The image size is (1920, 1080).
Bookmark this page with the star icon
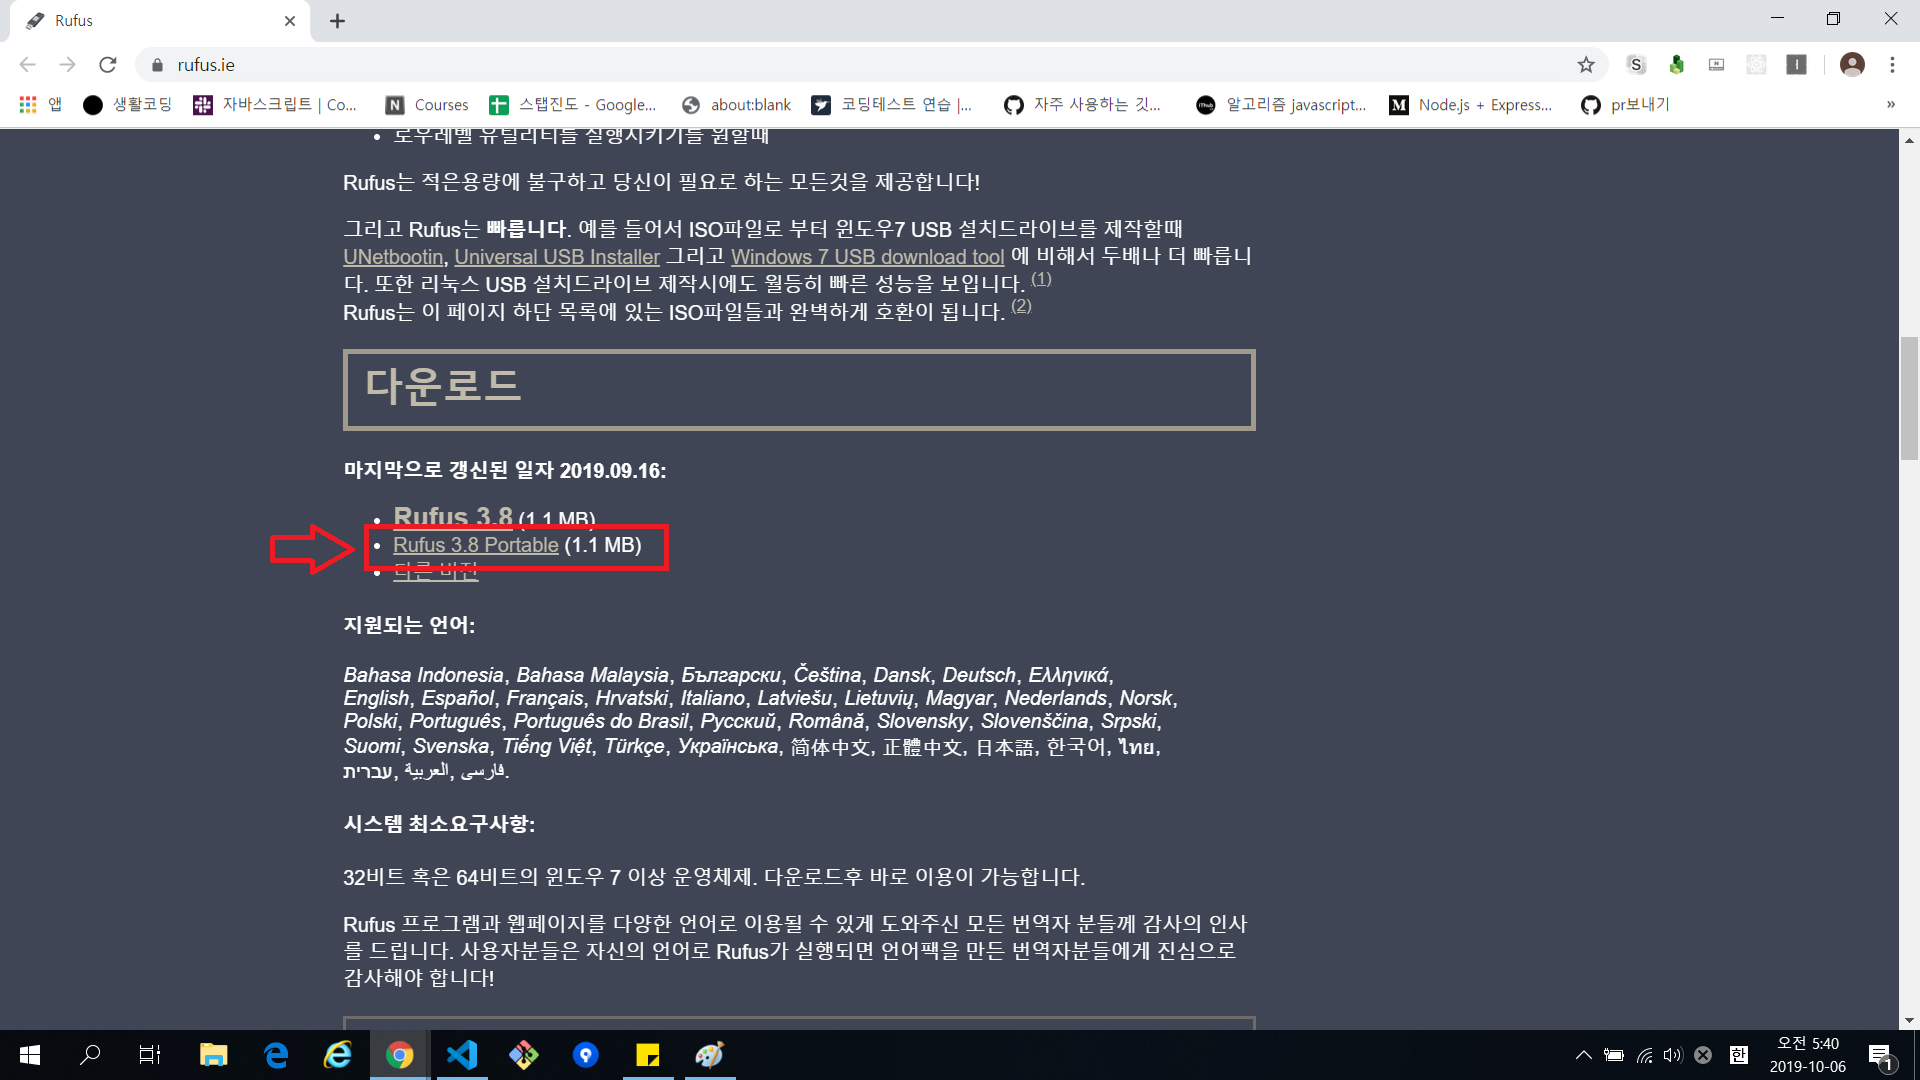[x=1586, y=65]
